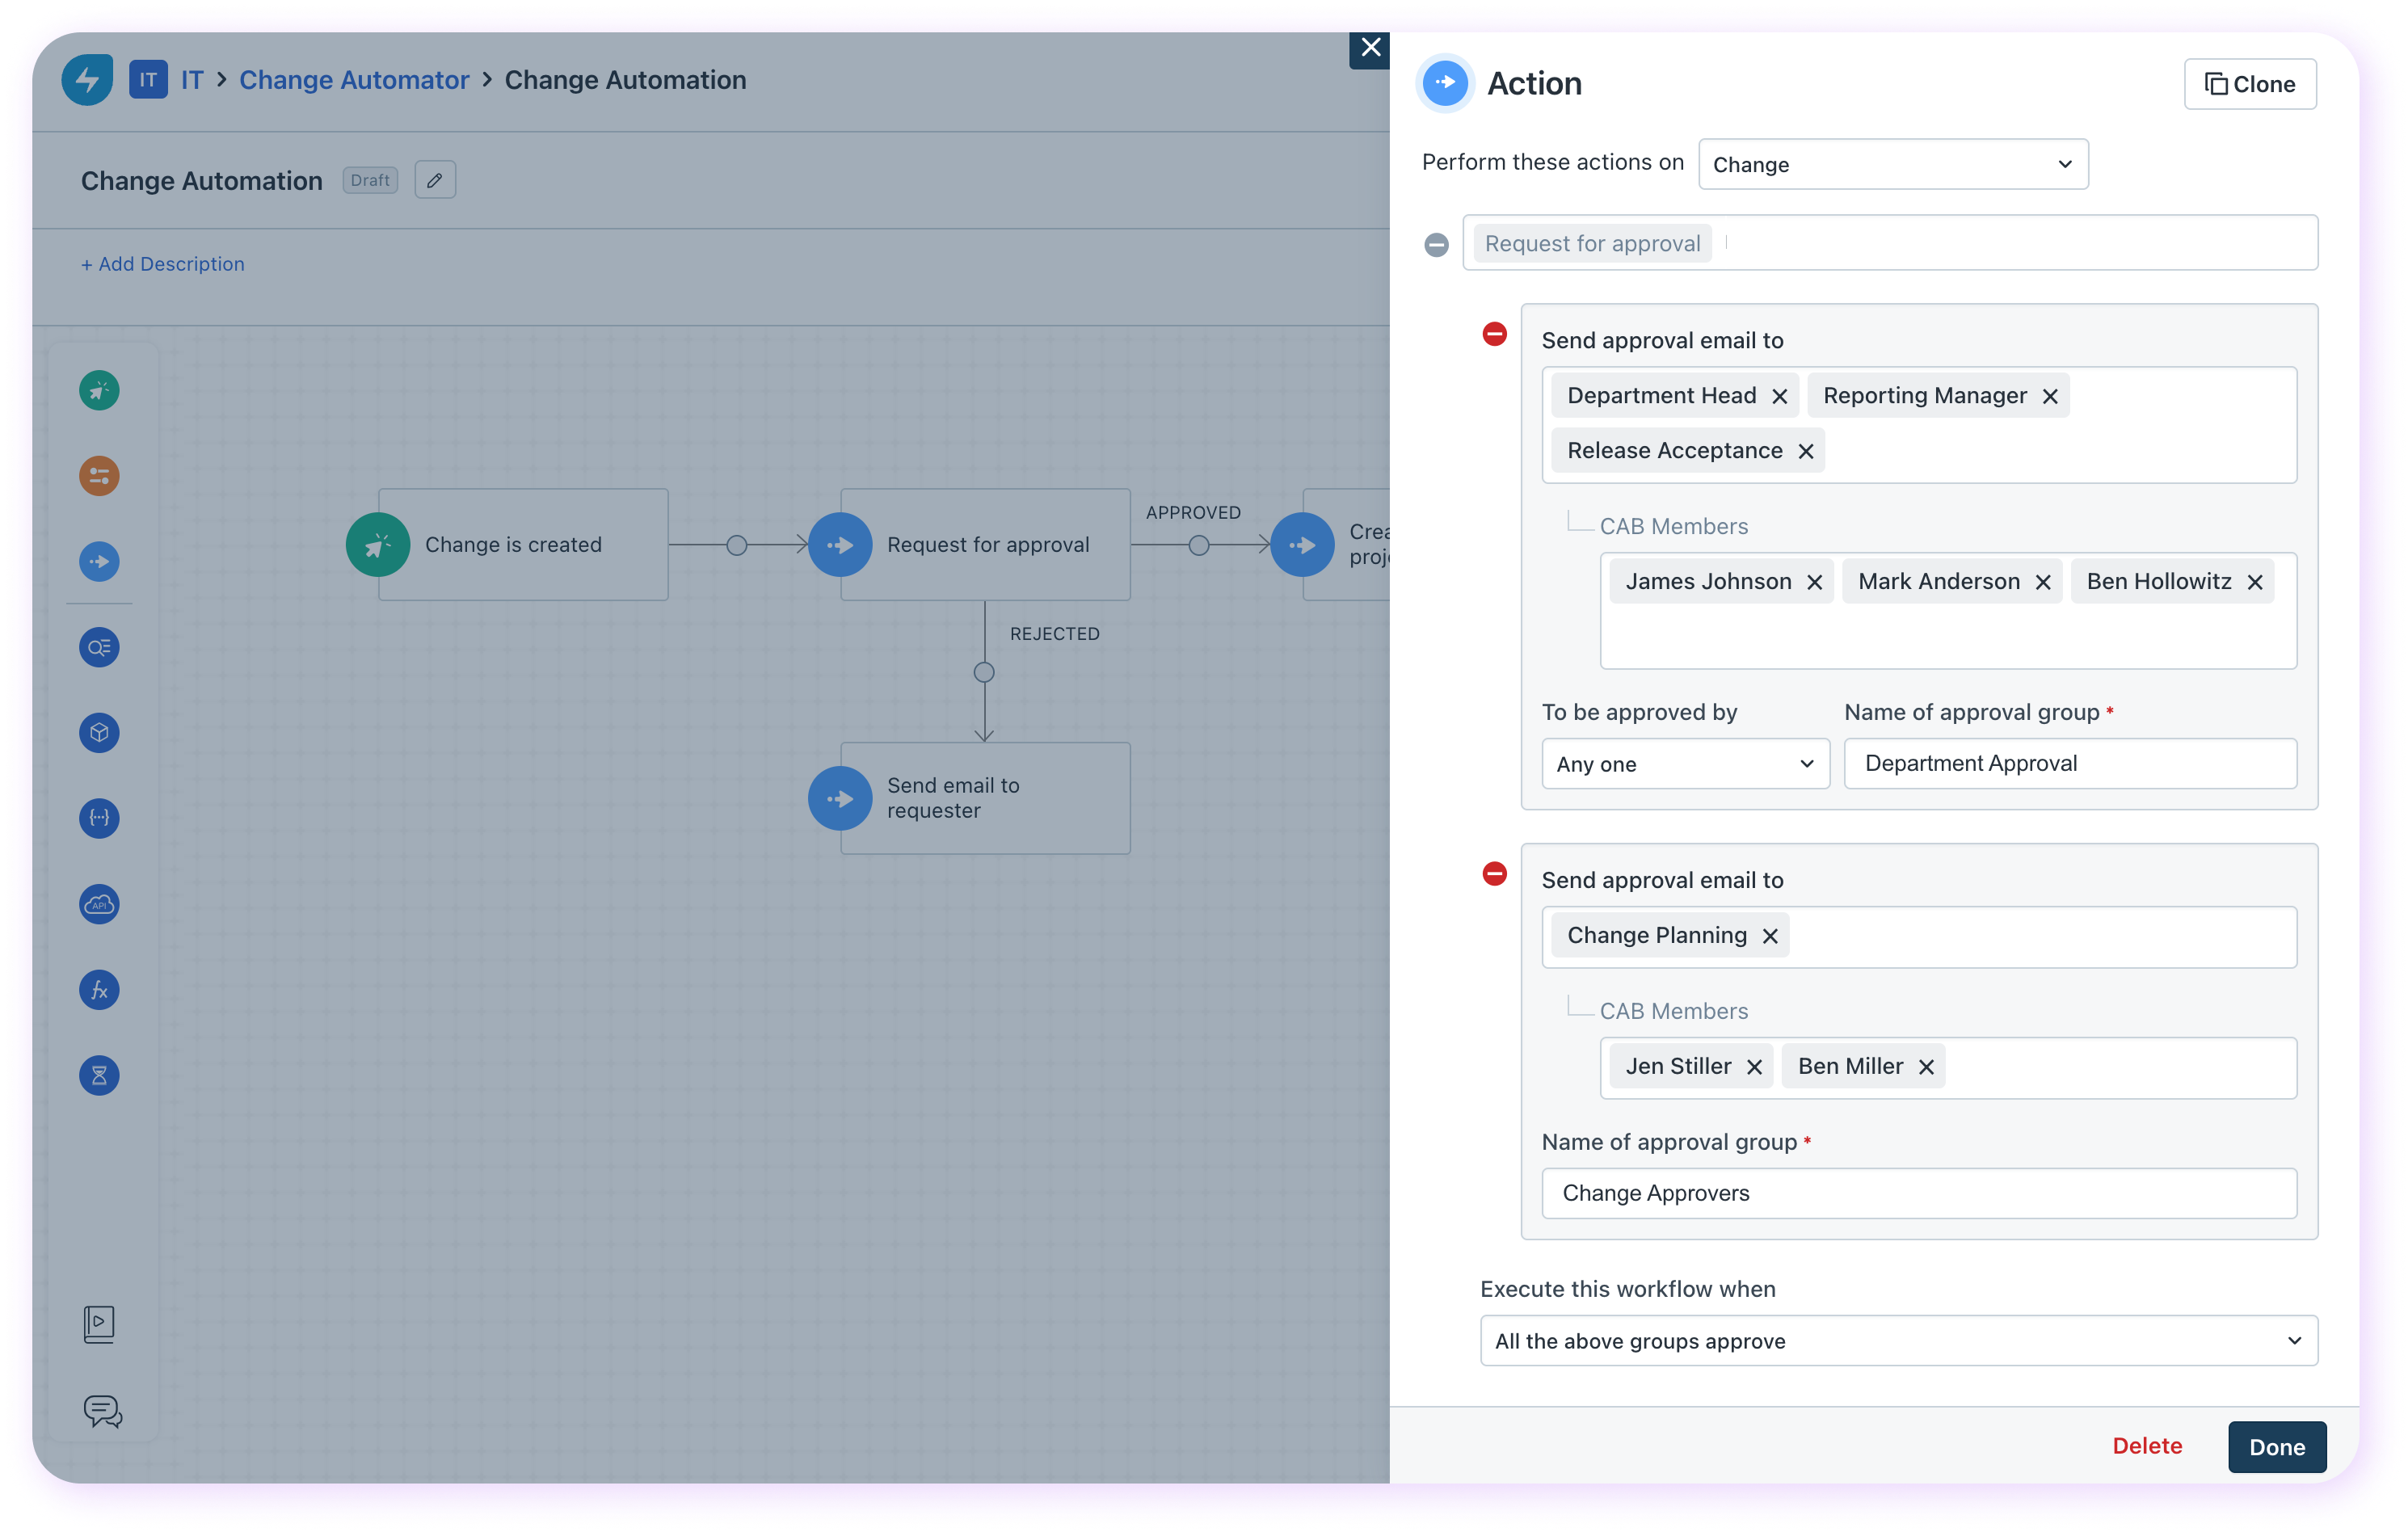Viewport: 2408px width, 1532px height.
Task: Click the API cloud web request icon
Action: click(x=99, y=904)
